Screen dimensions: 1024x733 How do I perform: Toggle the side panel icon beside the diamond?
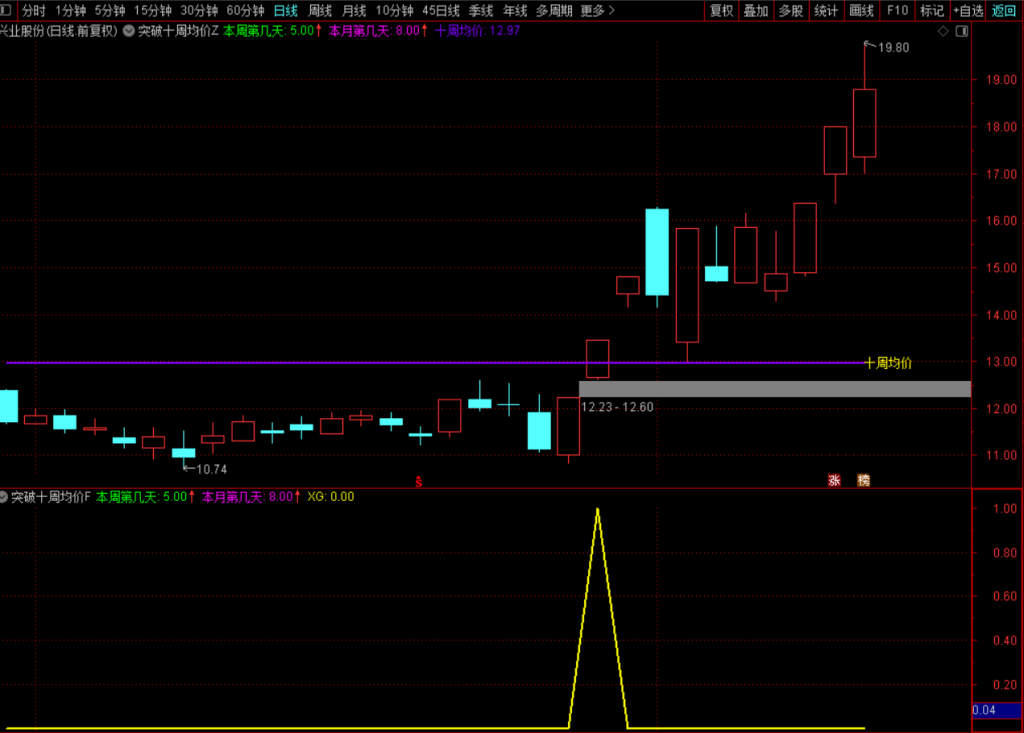pyautogui.click(x=962, y=31)
